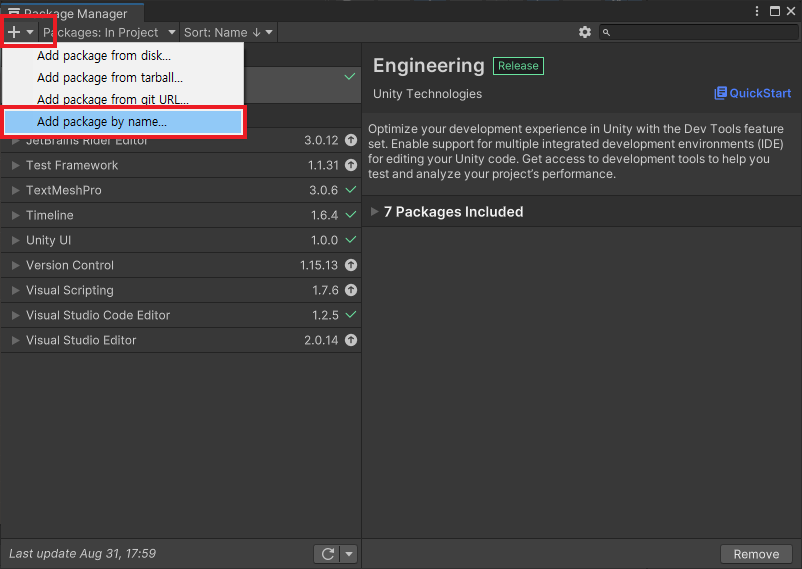The height and width of the screenshot is (569, 802).
Task: Expand the Visual Studio Code Editor row
Action: (x=15, y=315)
